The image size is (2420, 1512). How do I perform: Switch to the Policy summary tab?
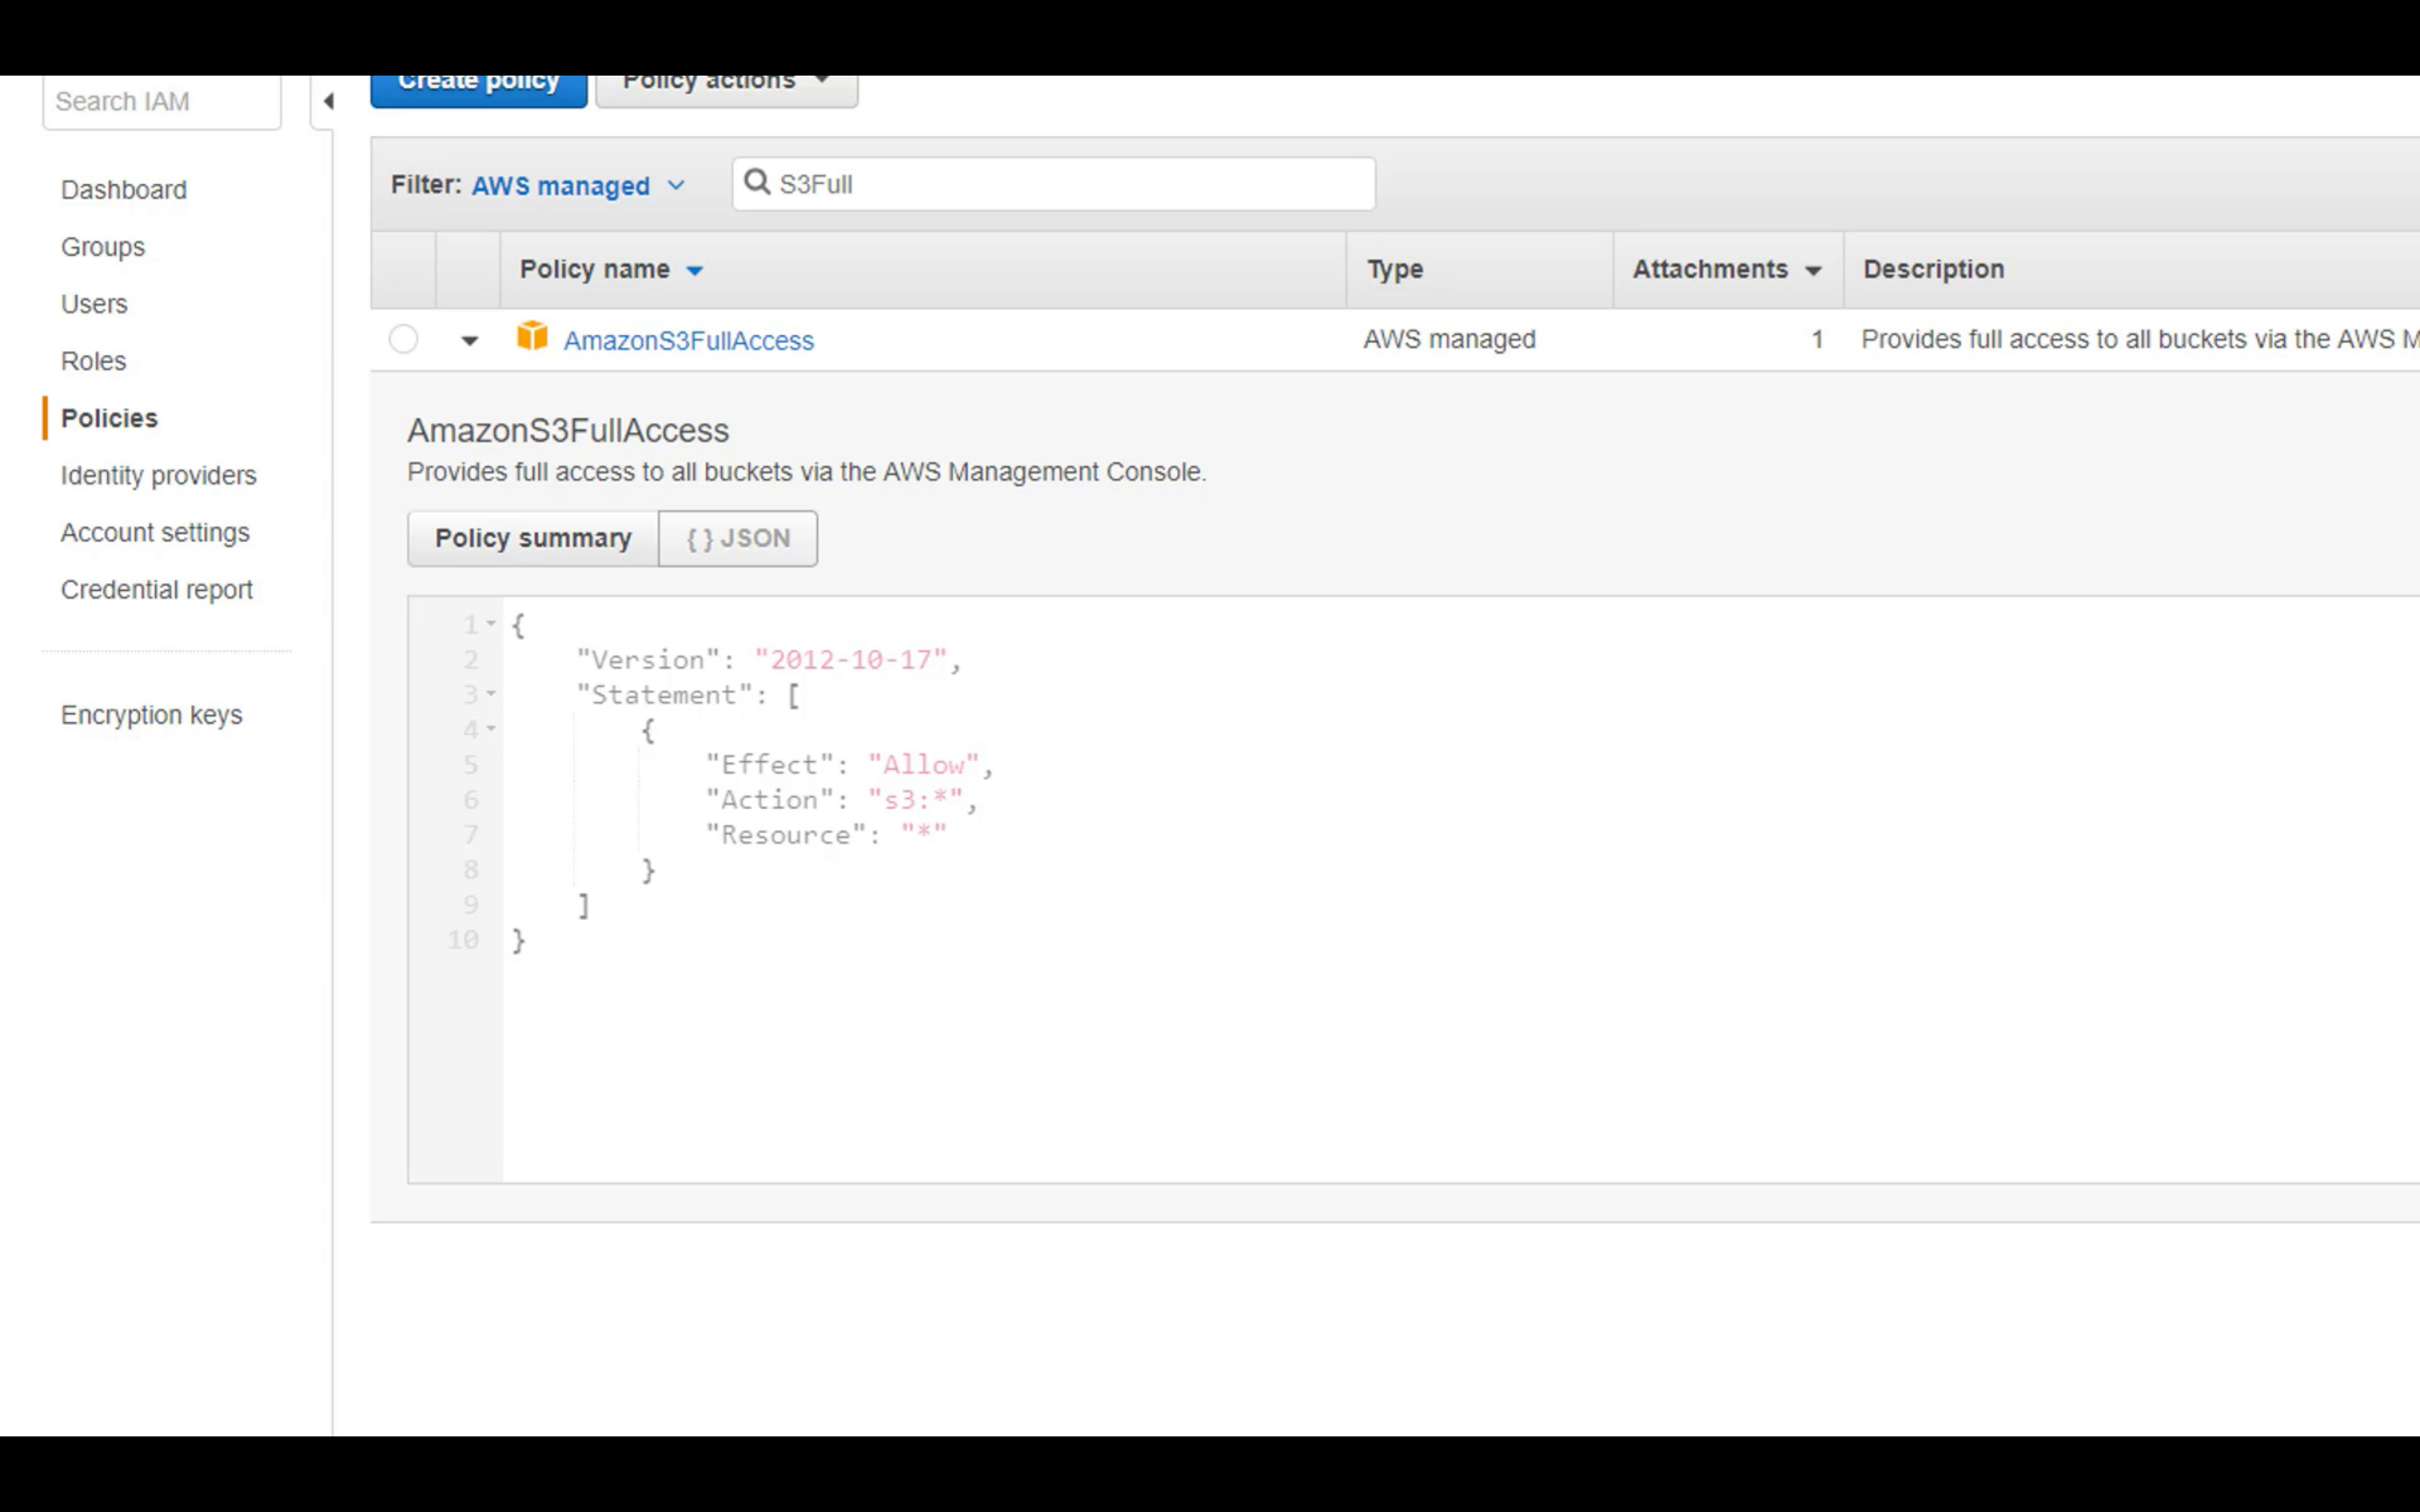coord(533,538)
